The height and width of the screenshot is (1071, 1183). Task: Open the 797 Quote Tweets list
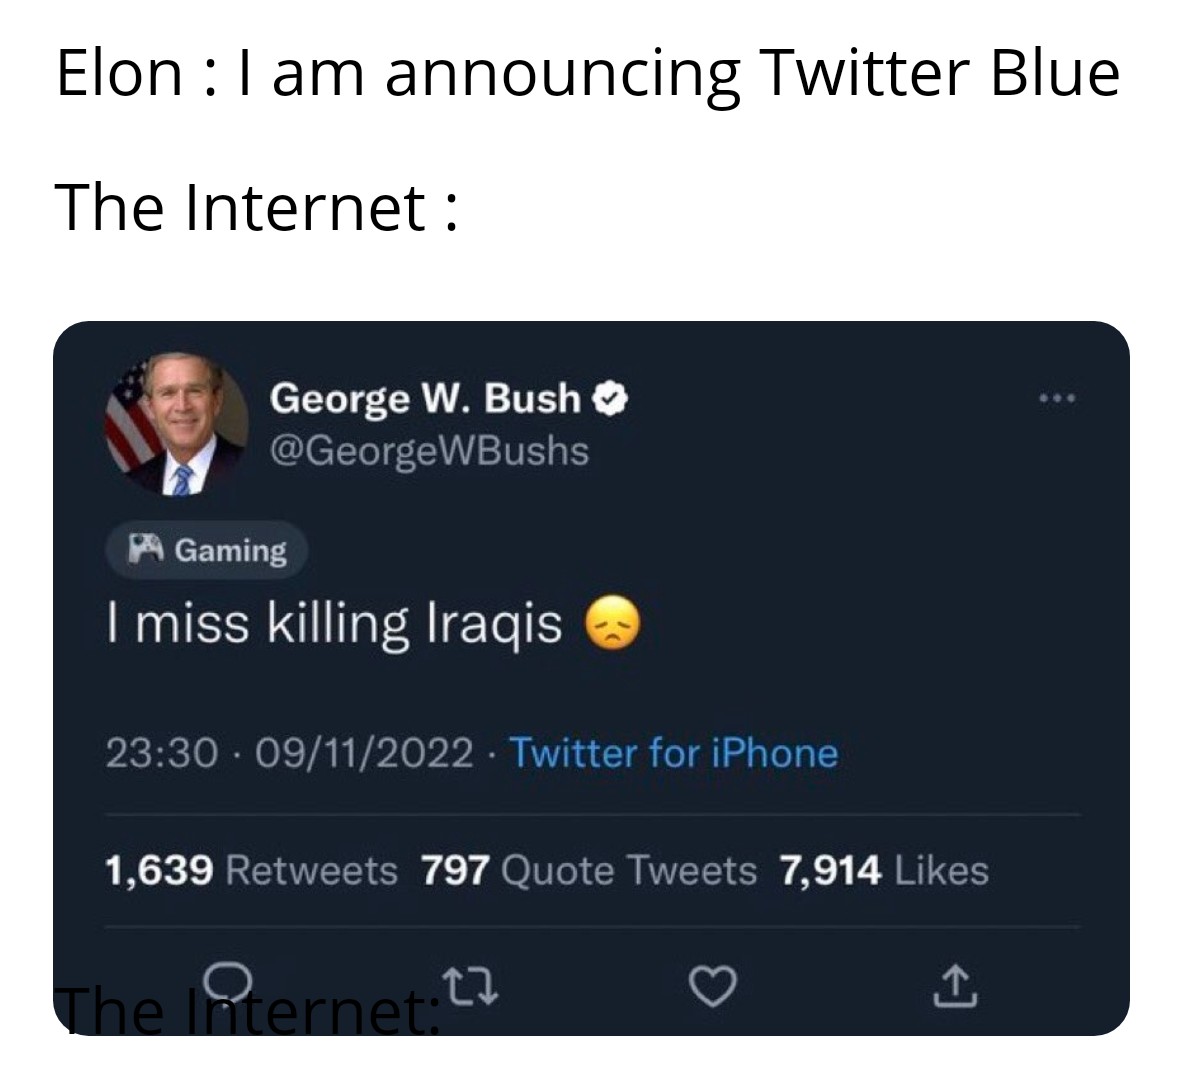pos(588,870)
